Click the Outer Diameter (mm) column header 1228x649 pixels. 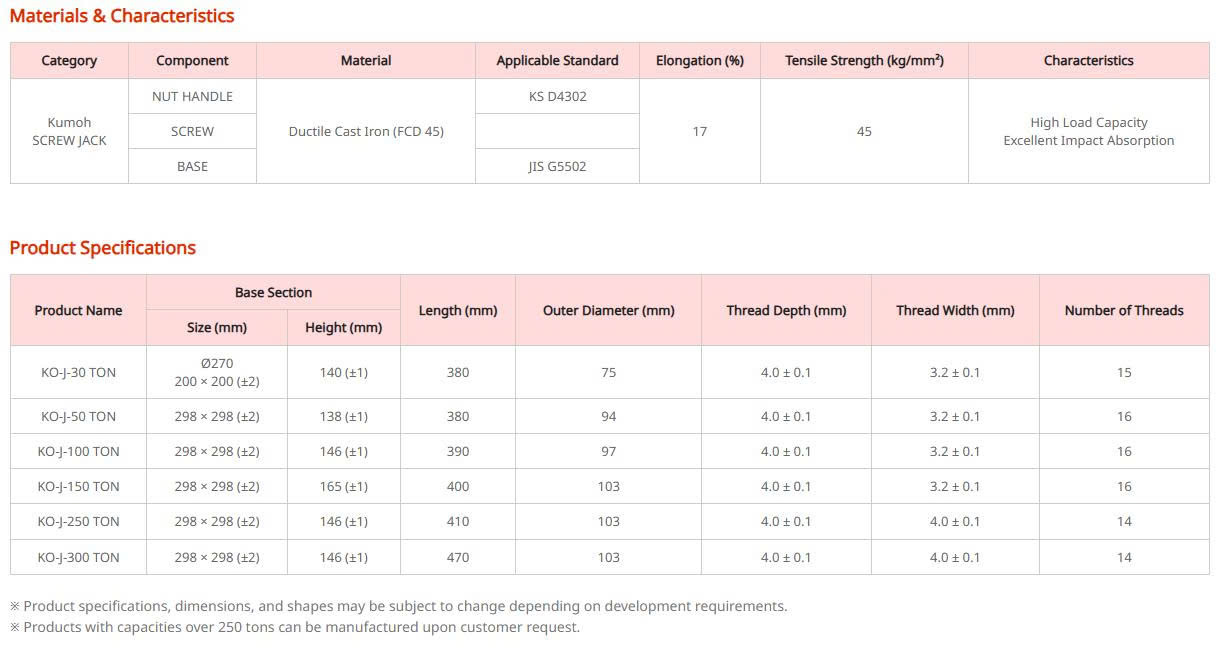pos(608,310)
